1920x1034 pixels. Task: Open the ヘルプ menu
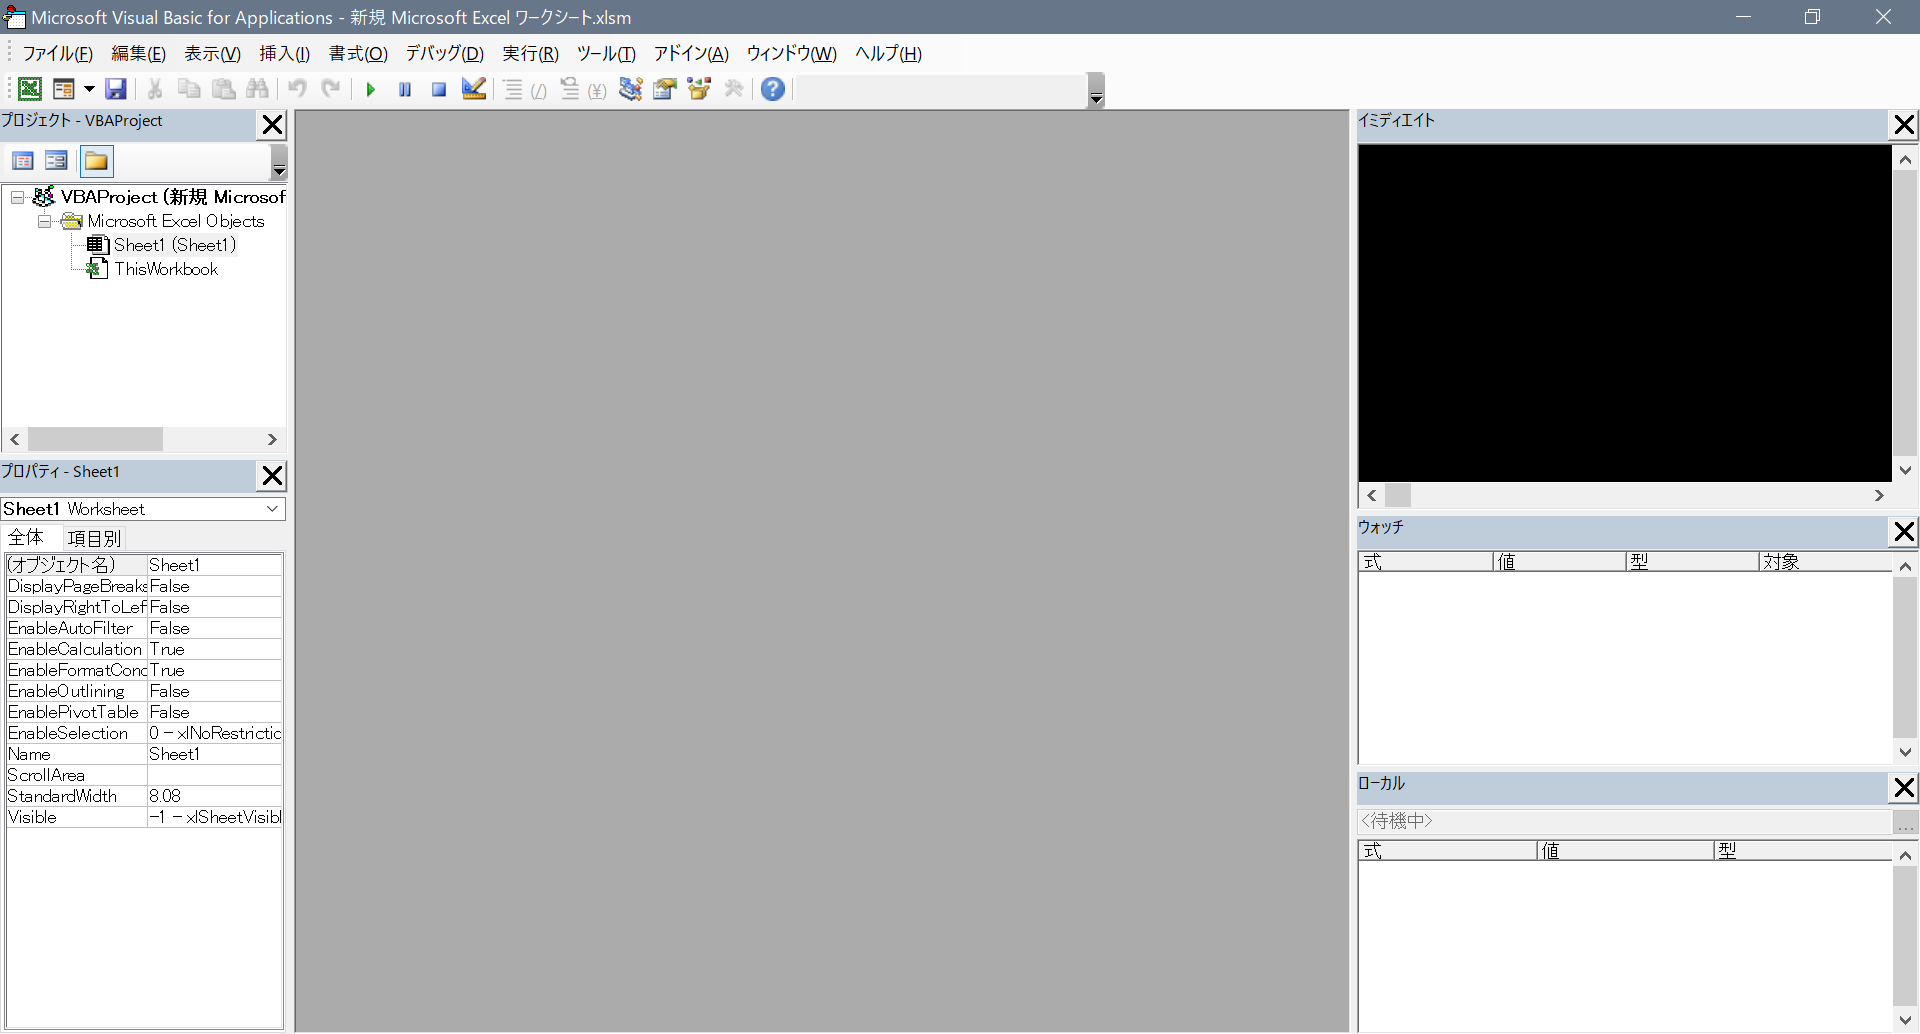click(888, 54)
